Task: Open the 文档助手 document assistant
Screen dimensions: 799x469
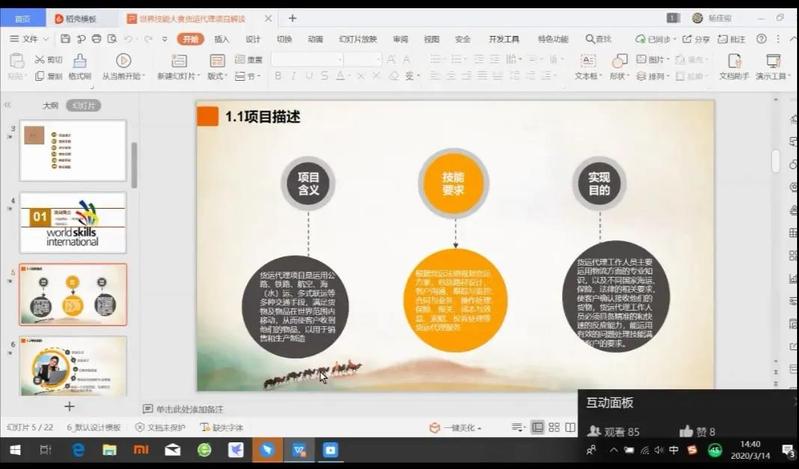Action: pyautogui.click(x=734, y=60)
